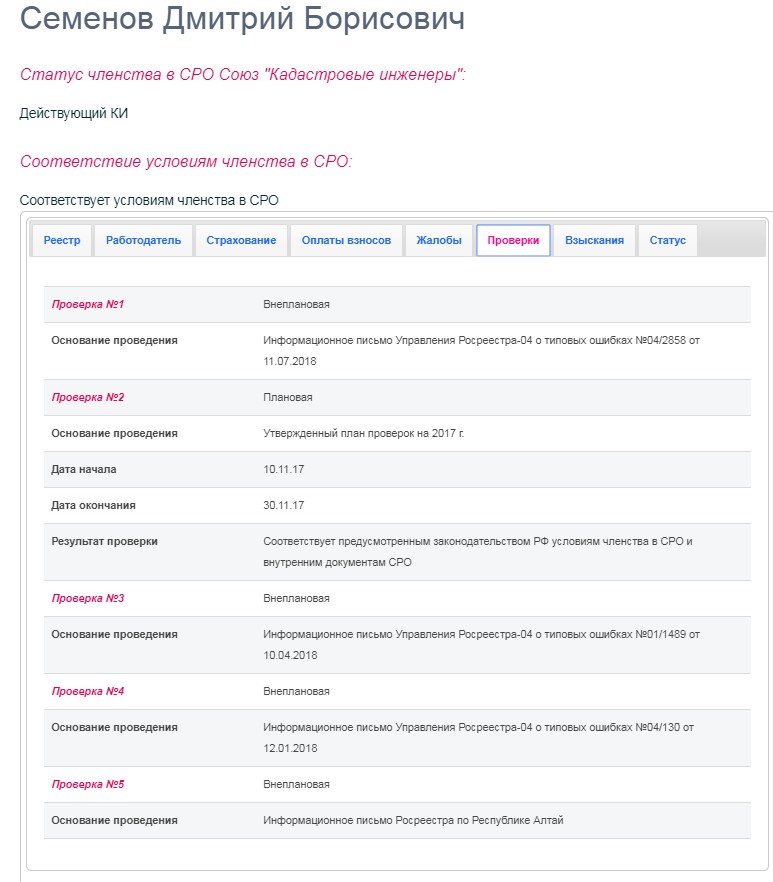Click the Проверка №1 row label
Viewport: 773px width, 882px height.
tap(88, 304)
